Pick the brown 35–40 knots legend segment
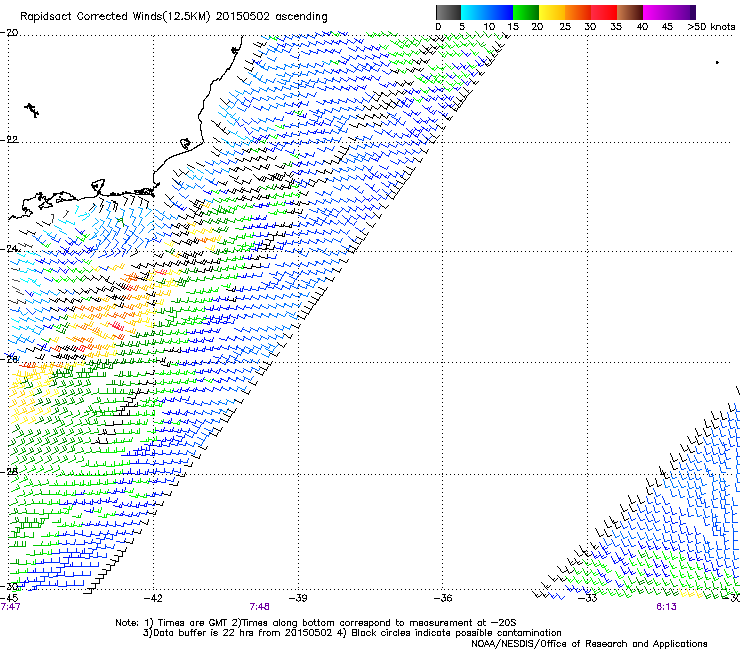Screen dimensions: 740x650 coord(630,12)
